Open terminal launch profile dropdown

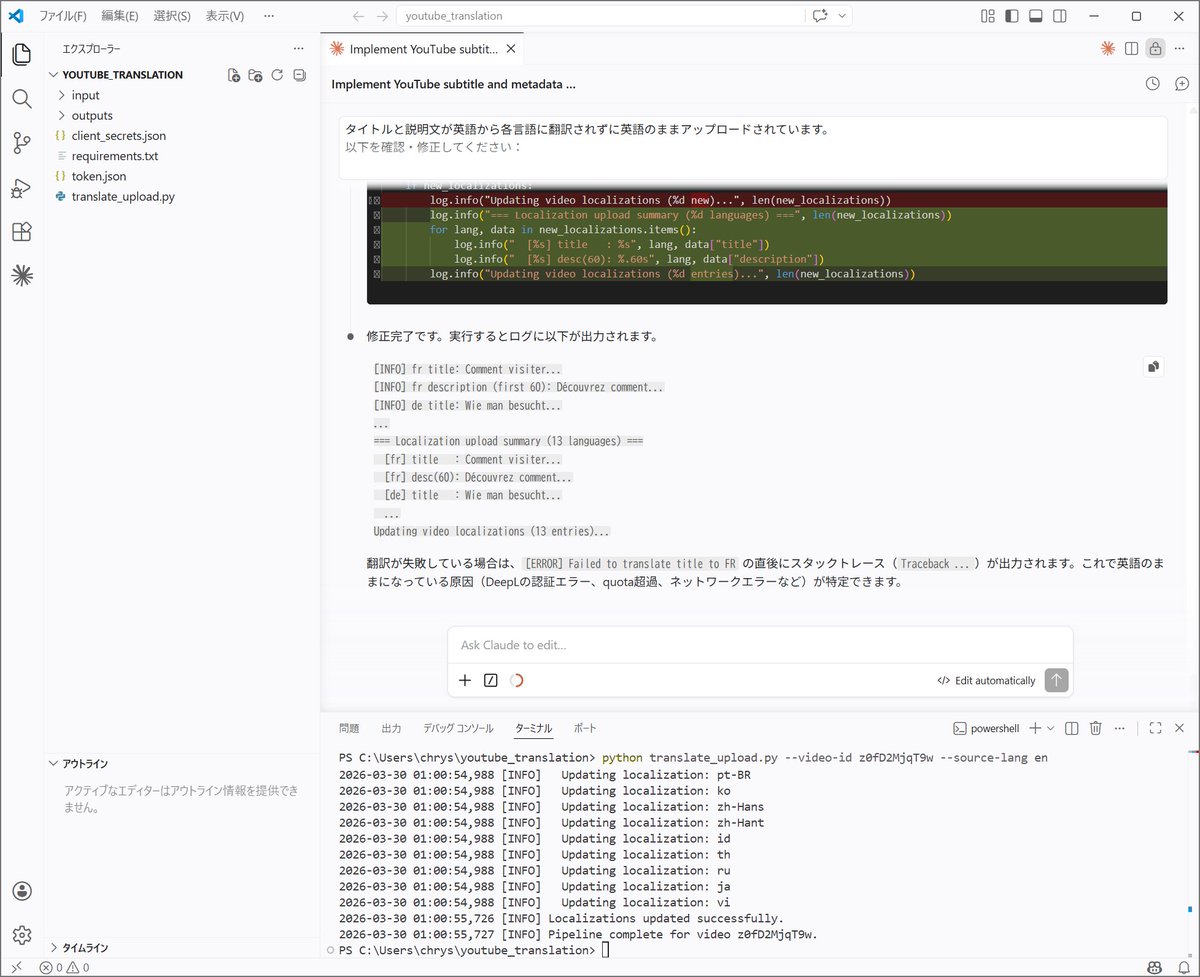(1050, 728)
